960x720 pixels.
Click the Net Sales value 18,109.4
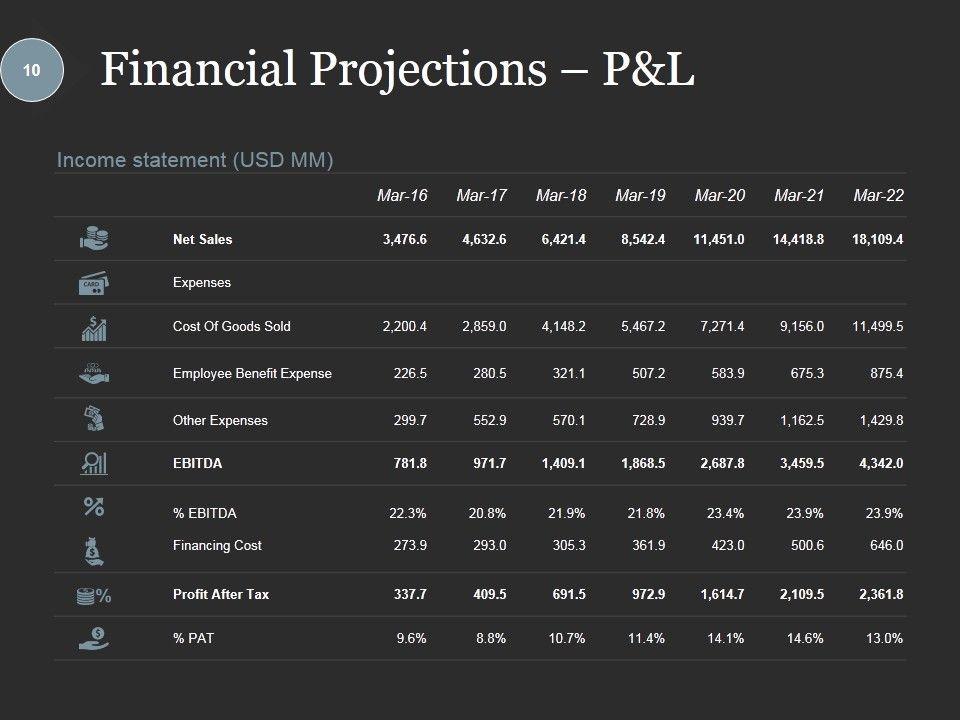[878, 239]
